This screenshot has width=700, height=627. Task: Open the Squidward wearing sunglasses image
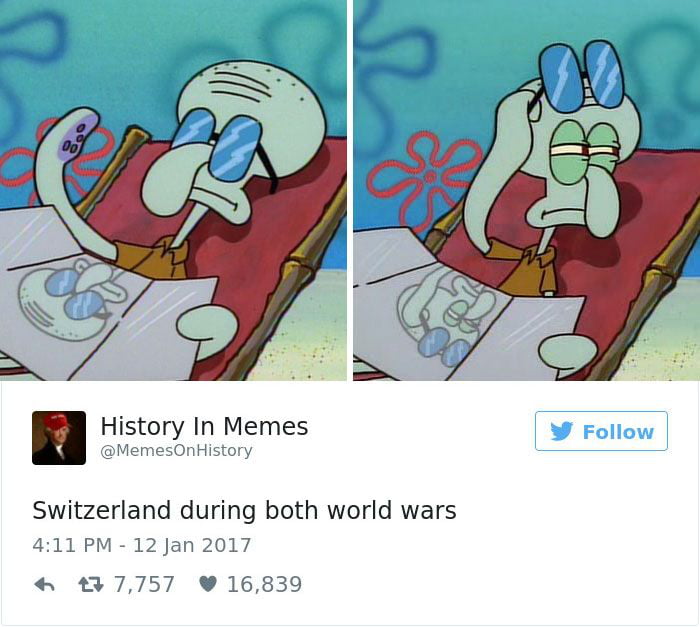173,190
